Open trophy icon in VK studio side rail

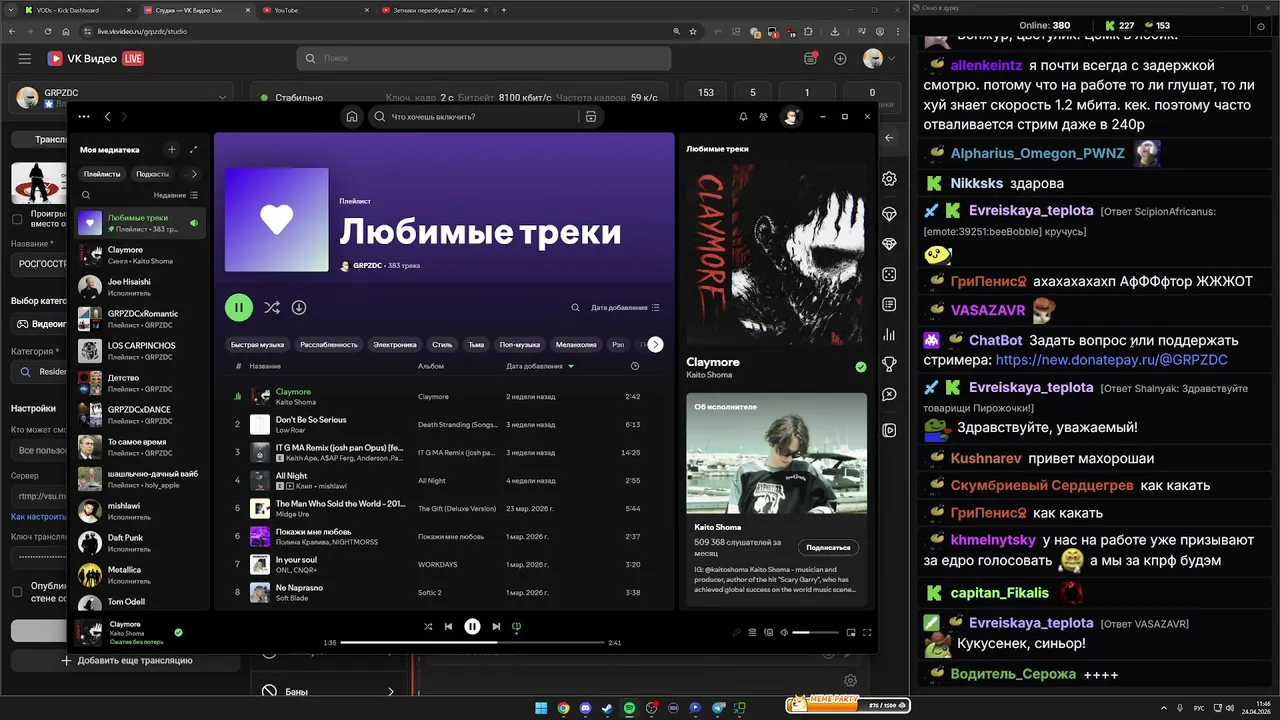click(x=889, y=364)
